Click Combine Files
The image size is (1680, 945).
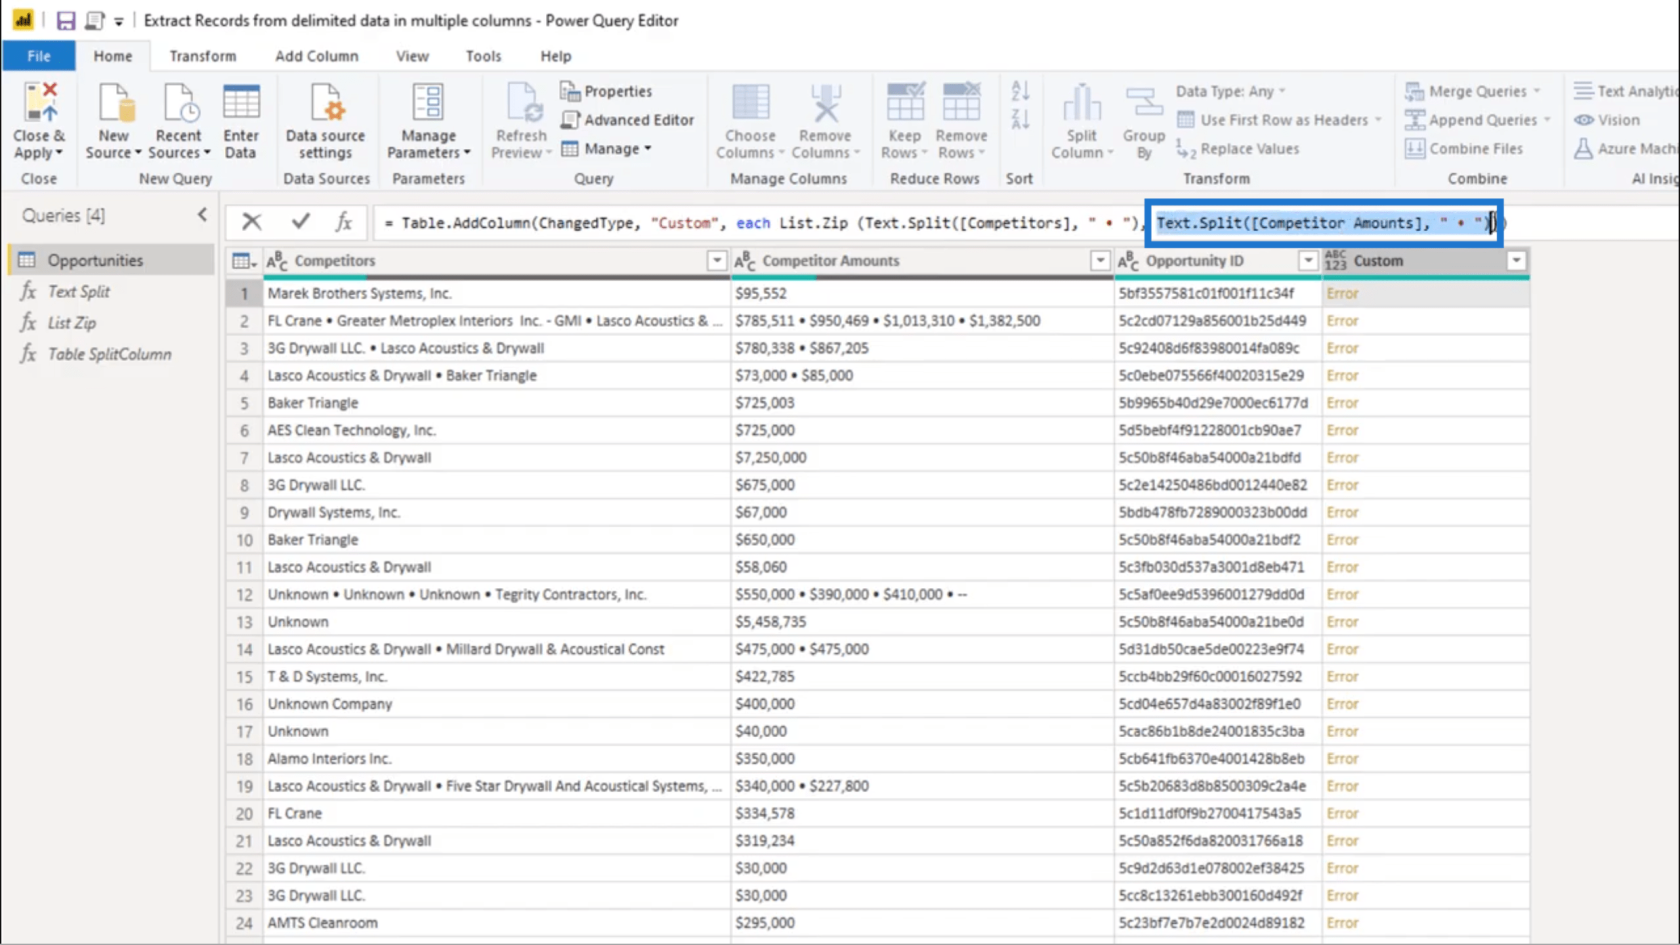tap(1464, 149)
